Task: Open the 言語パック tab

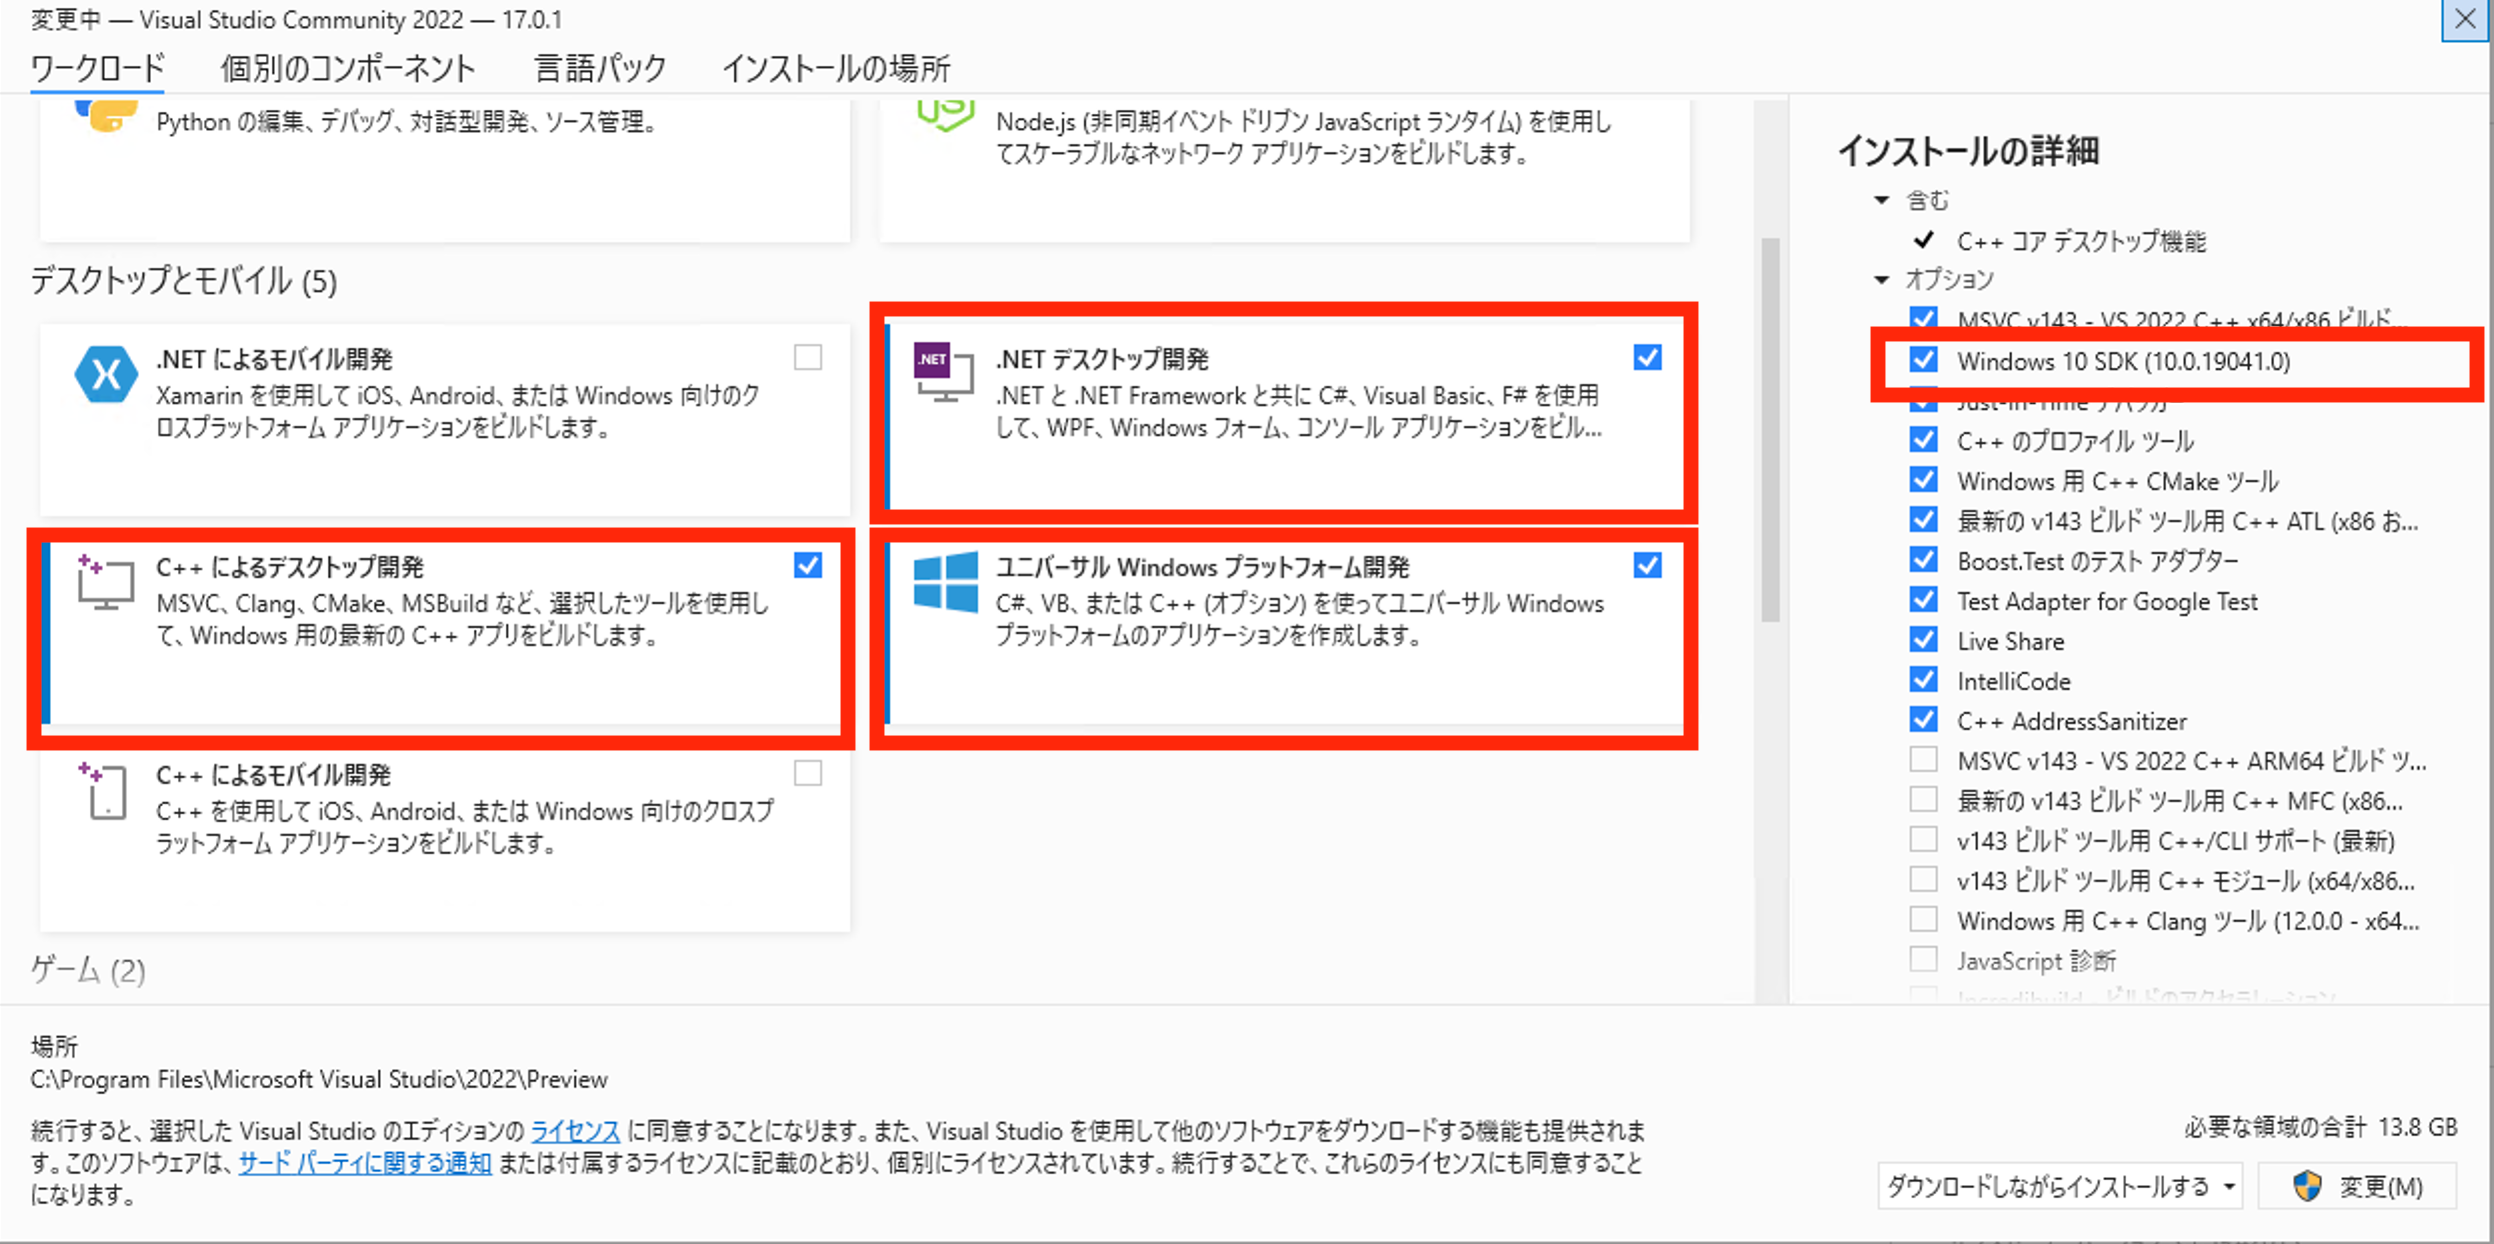Action: [599, 68]
